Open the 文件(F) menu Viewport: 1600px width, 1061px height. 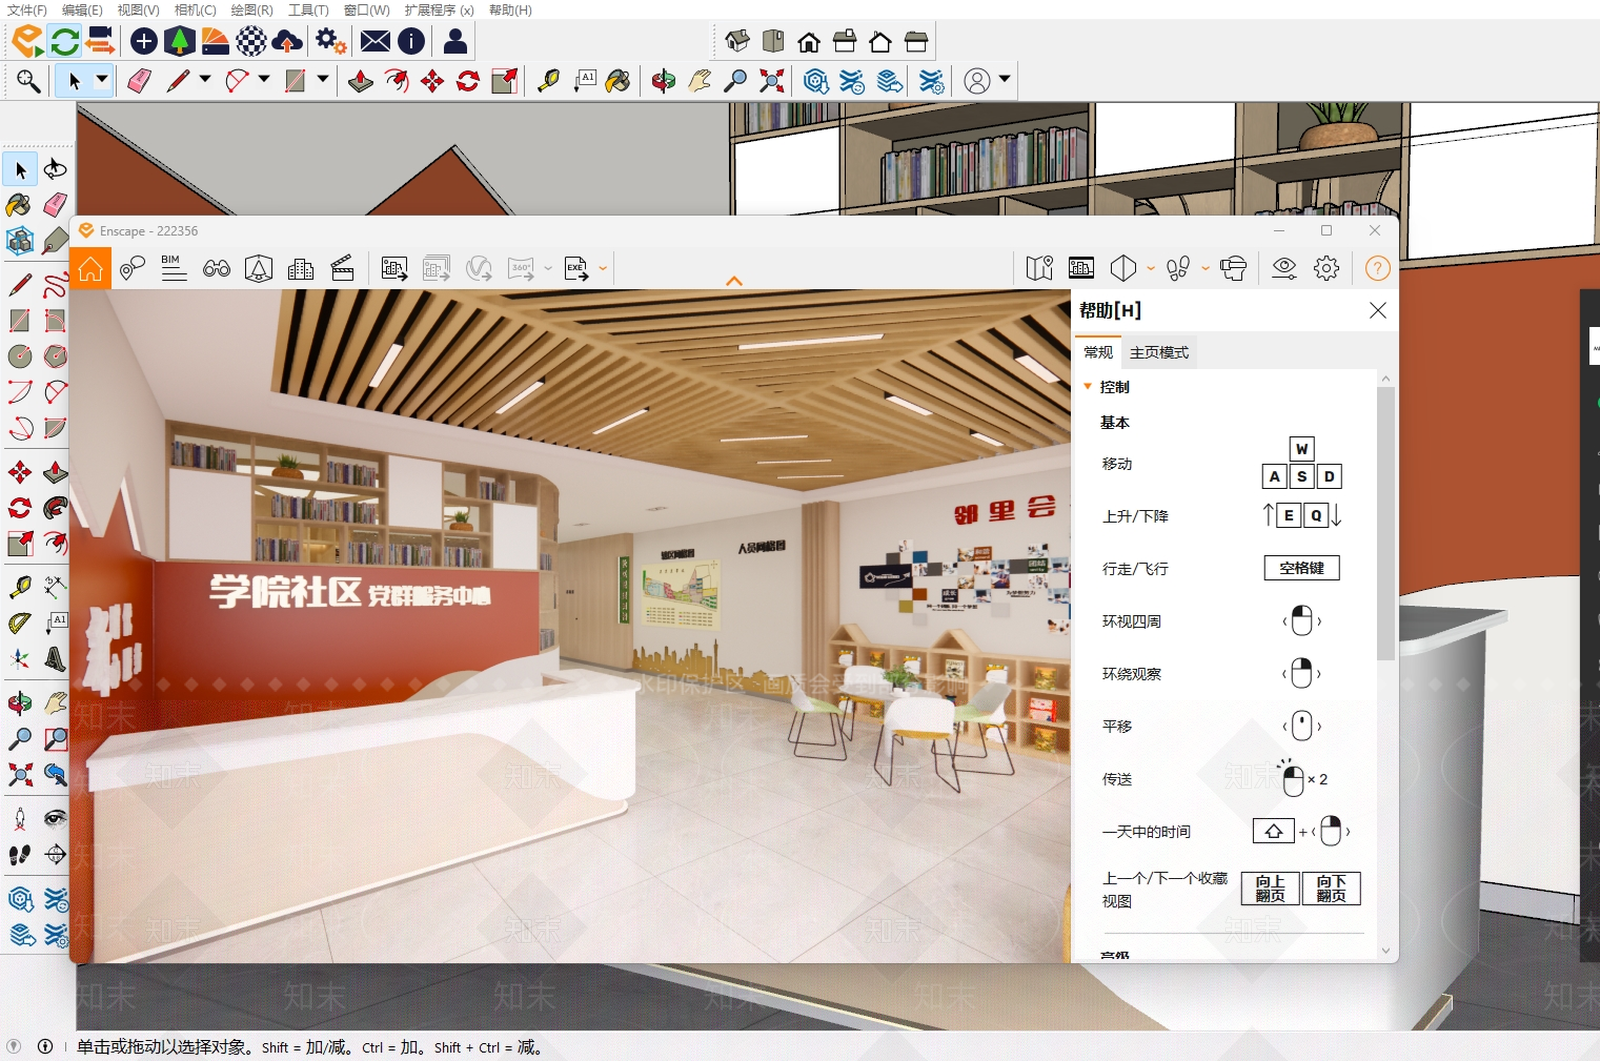click(x=27, y=10)
